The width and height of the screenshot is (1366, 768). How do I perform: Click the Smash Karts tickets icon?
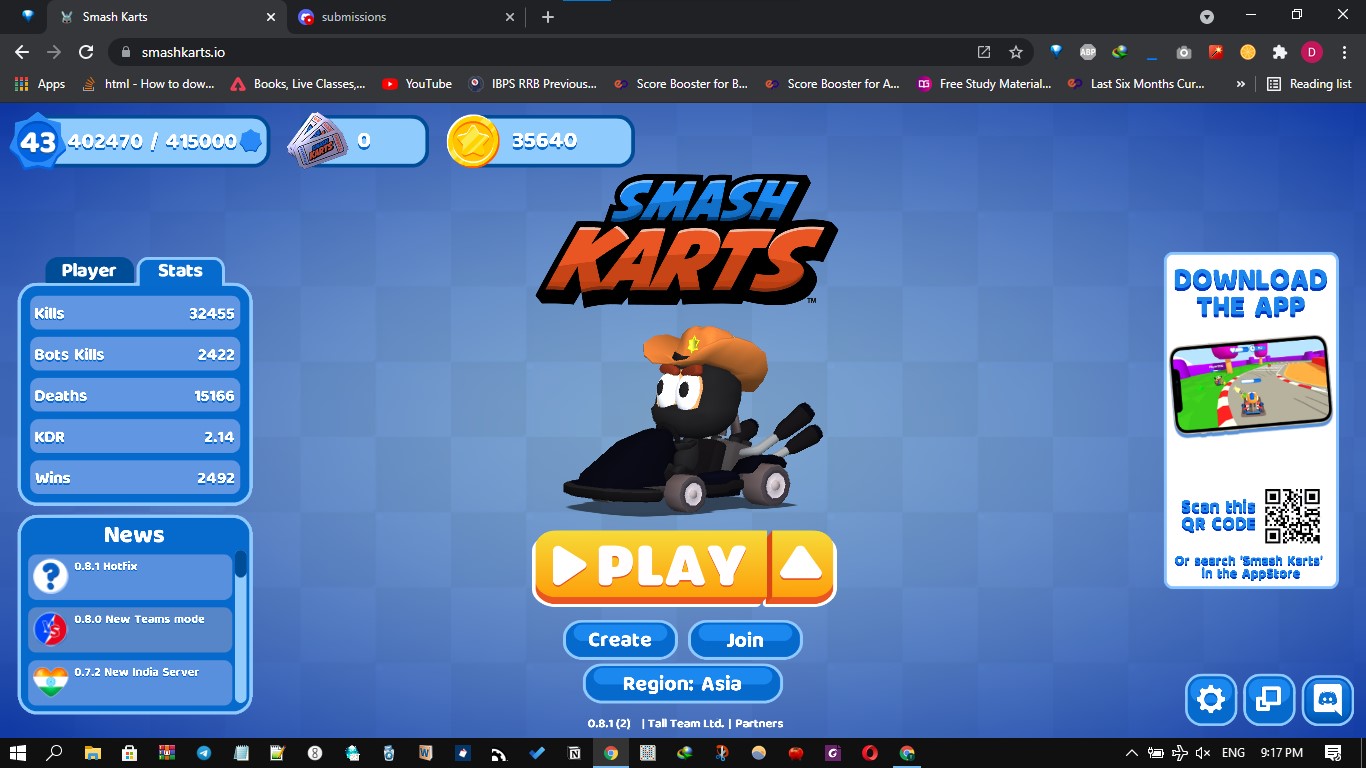coord(316,141)
